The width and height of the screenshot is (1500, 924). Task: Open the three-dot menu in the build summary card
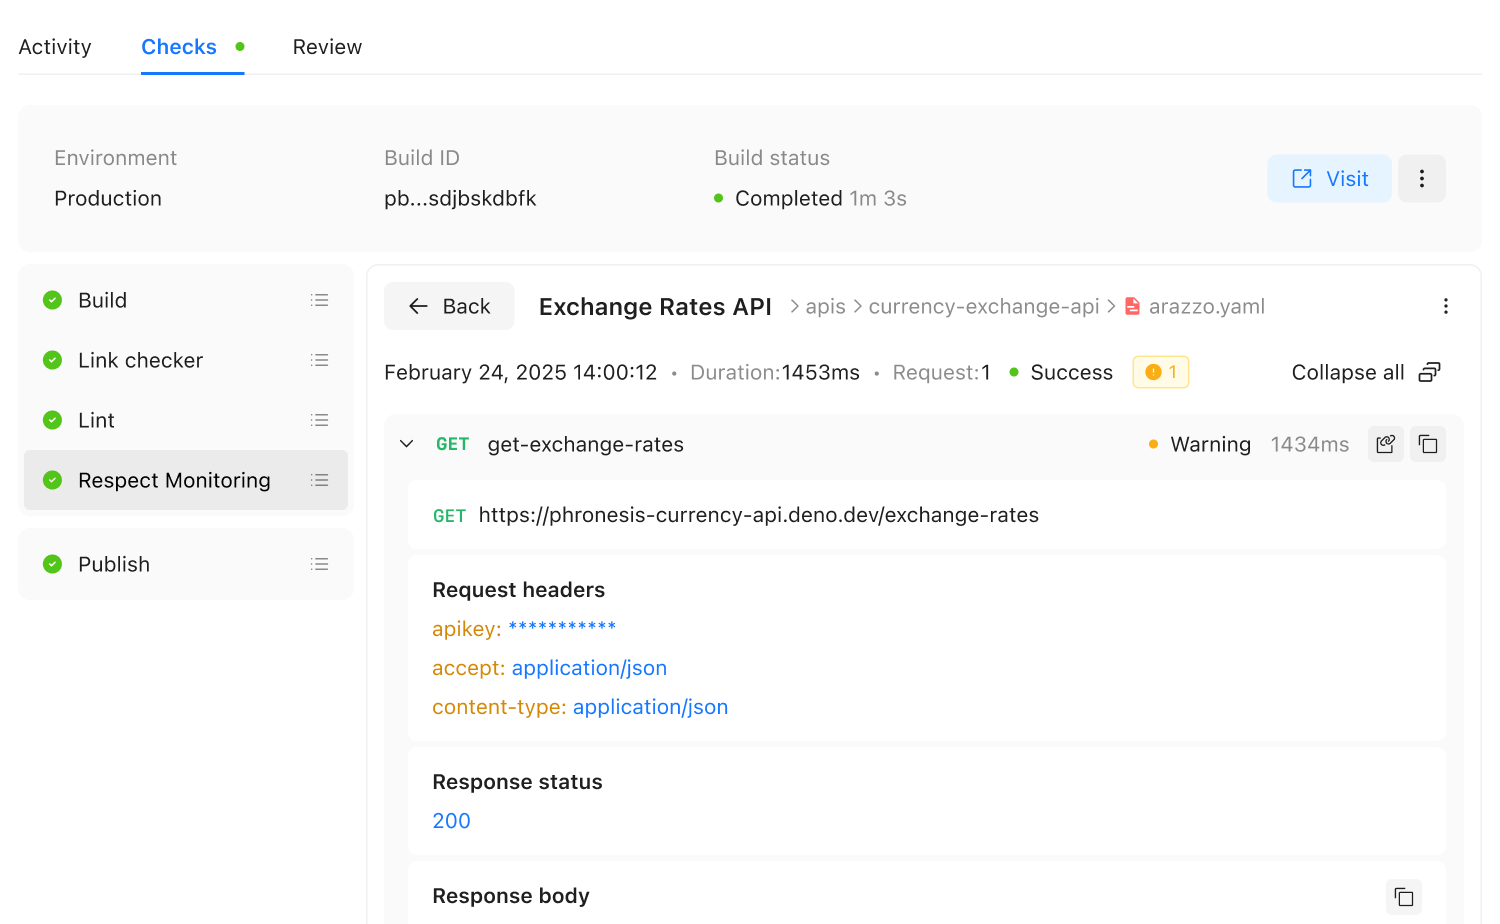point(1421,178)
